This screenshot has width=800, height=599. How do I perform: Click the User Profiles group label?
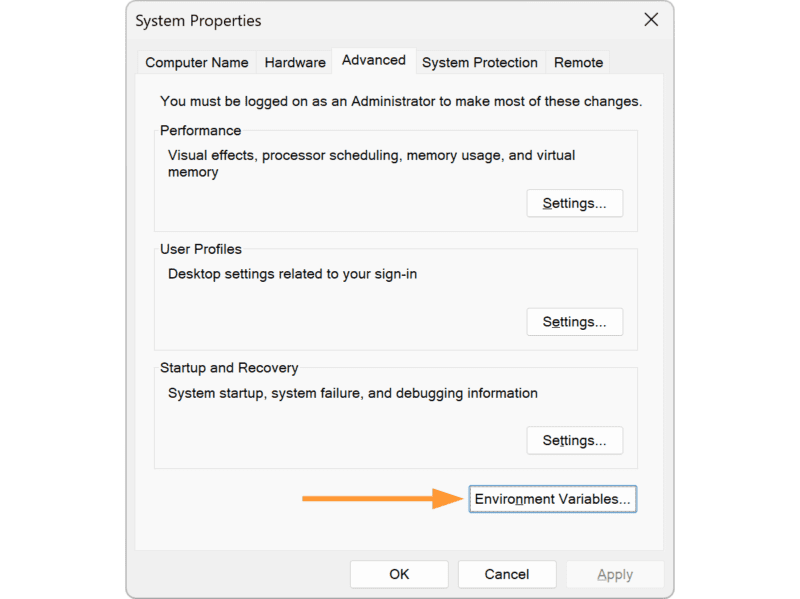[x=201, y=249]
